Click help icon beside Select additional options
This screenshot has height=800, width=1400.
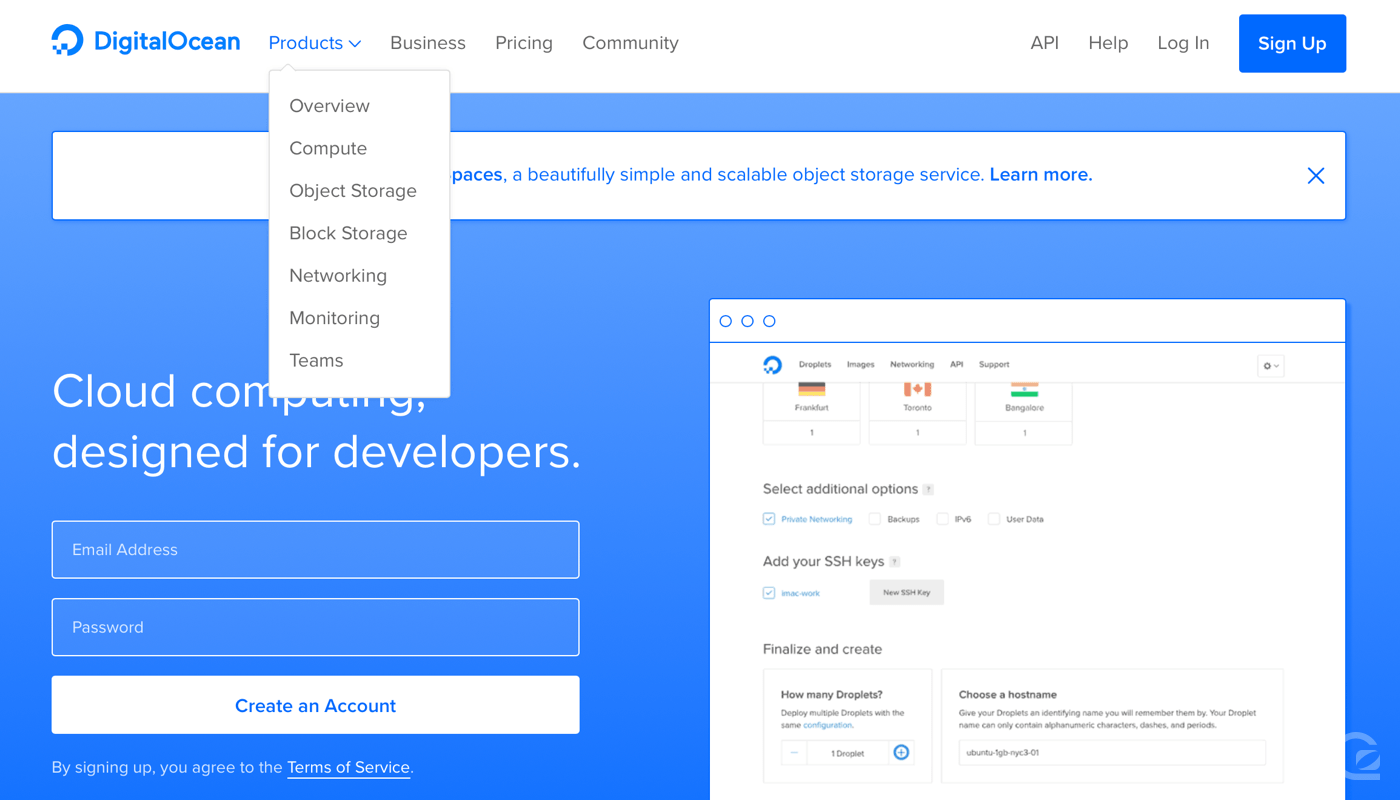click(928, 490)
